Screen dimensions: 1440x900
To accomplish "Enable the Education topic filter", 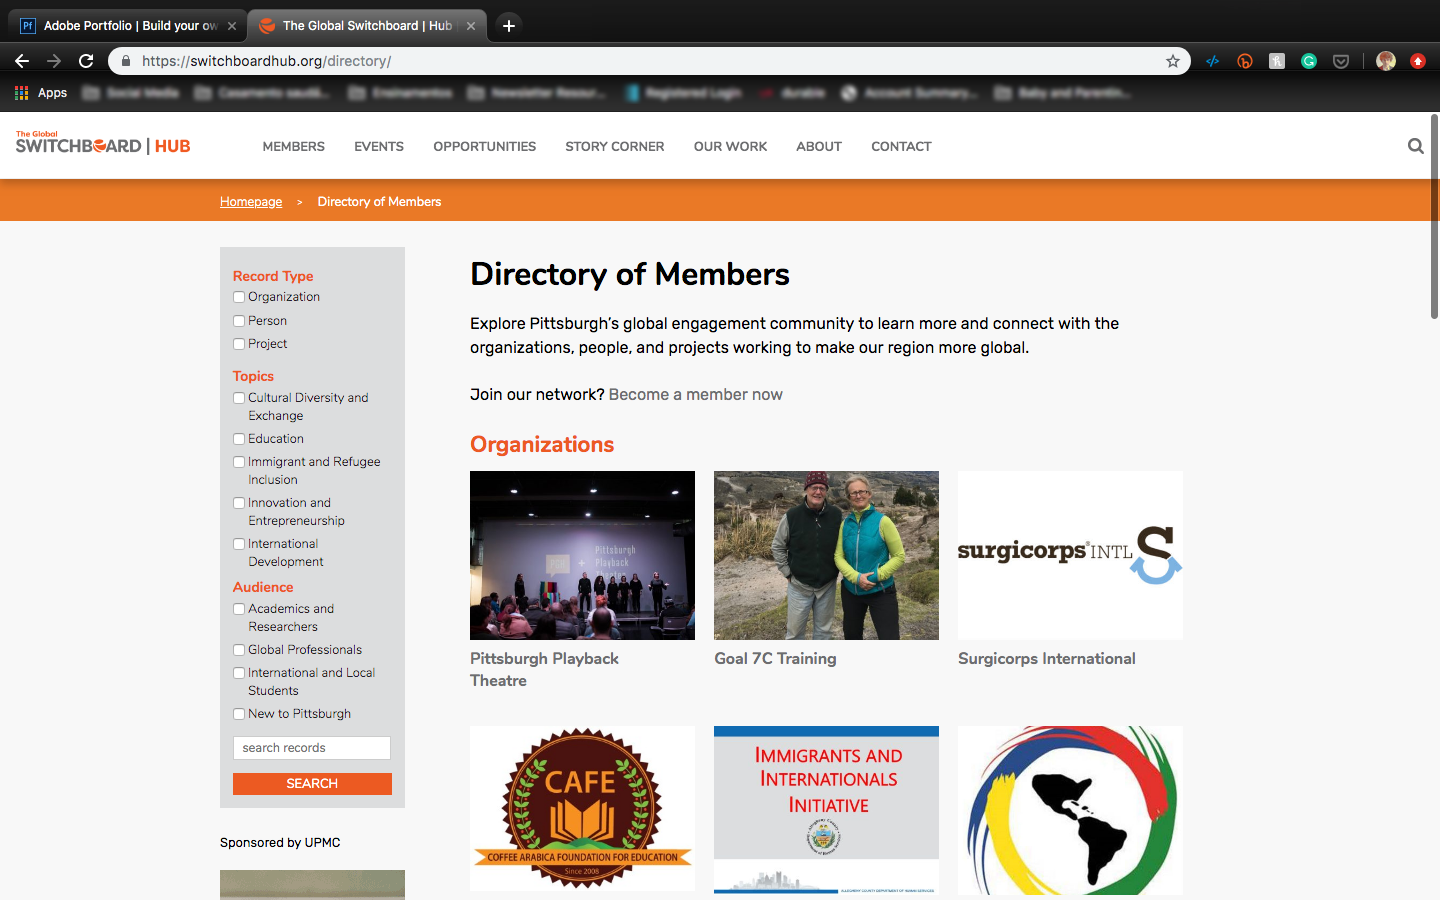I will 239,439.
